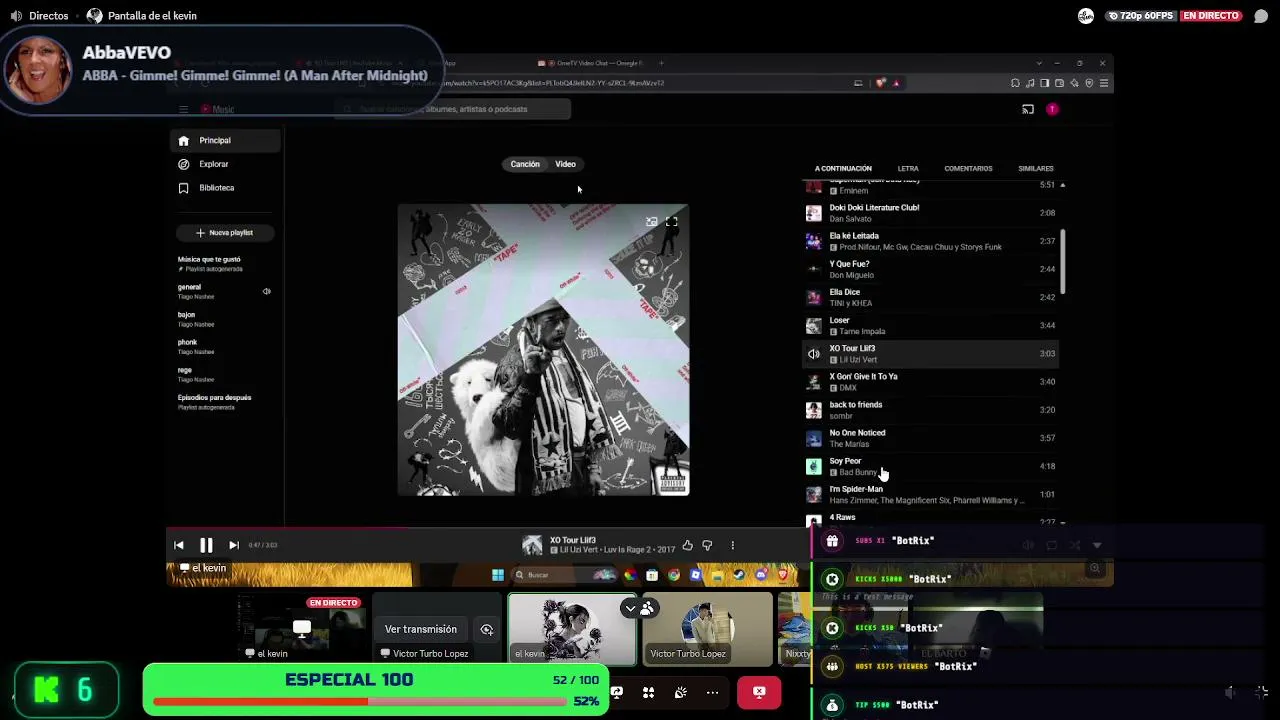Open the Principal home page
The width and height of the screenshot is (1280, 720).
226,141
